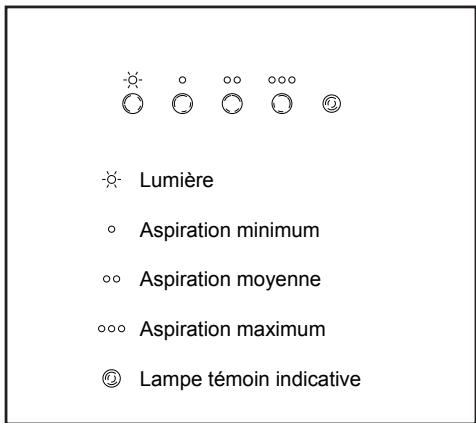Select the Aspiration maximum label
This screenshot has height=423, width=476.
click(233, 329)
